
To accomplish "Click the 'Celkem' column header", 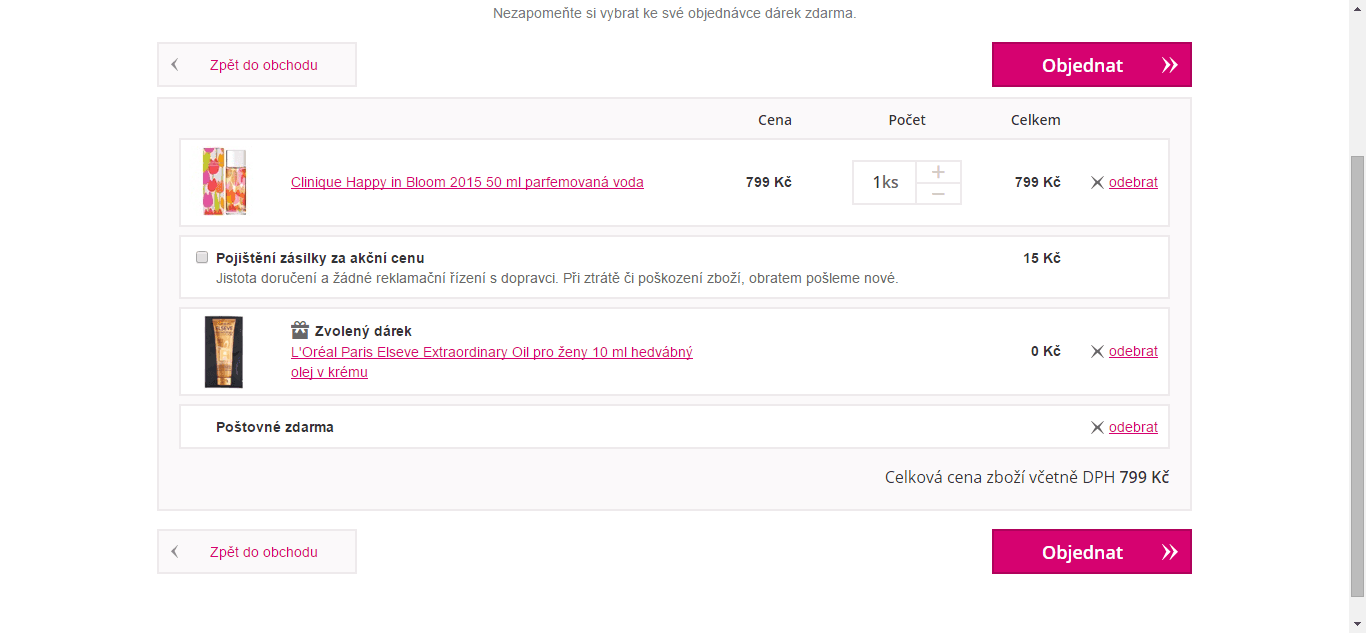I will (x=1036, y=120).
